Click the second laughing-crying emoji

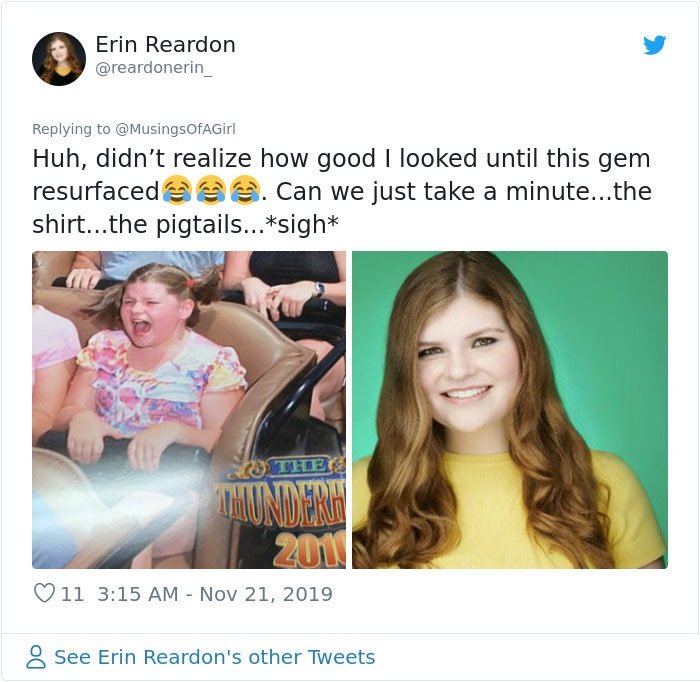211,191
